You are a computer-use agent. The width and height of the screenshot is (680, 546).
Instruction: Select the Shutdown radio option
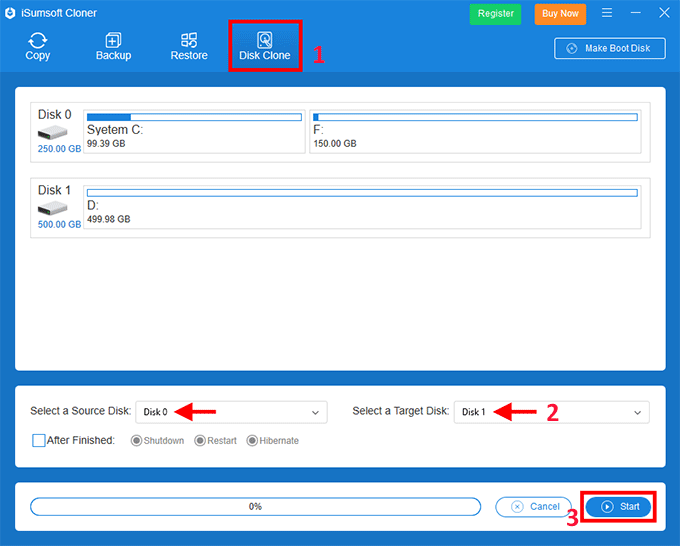[137, 440]
